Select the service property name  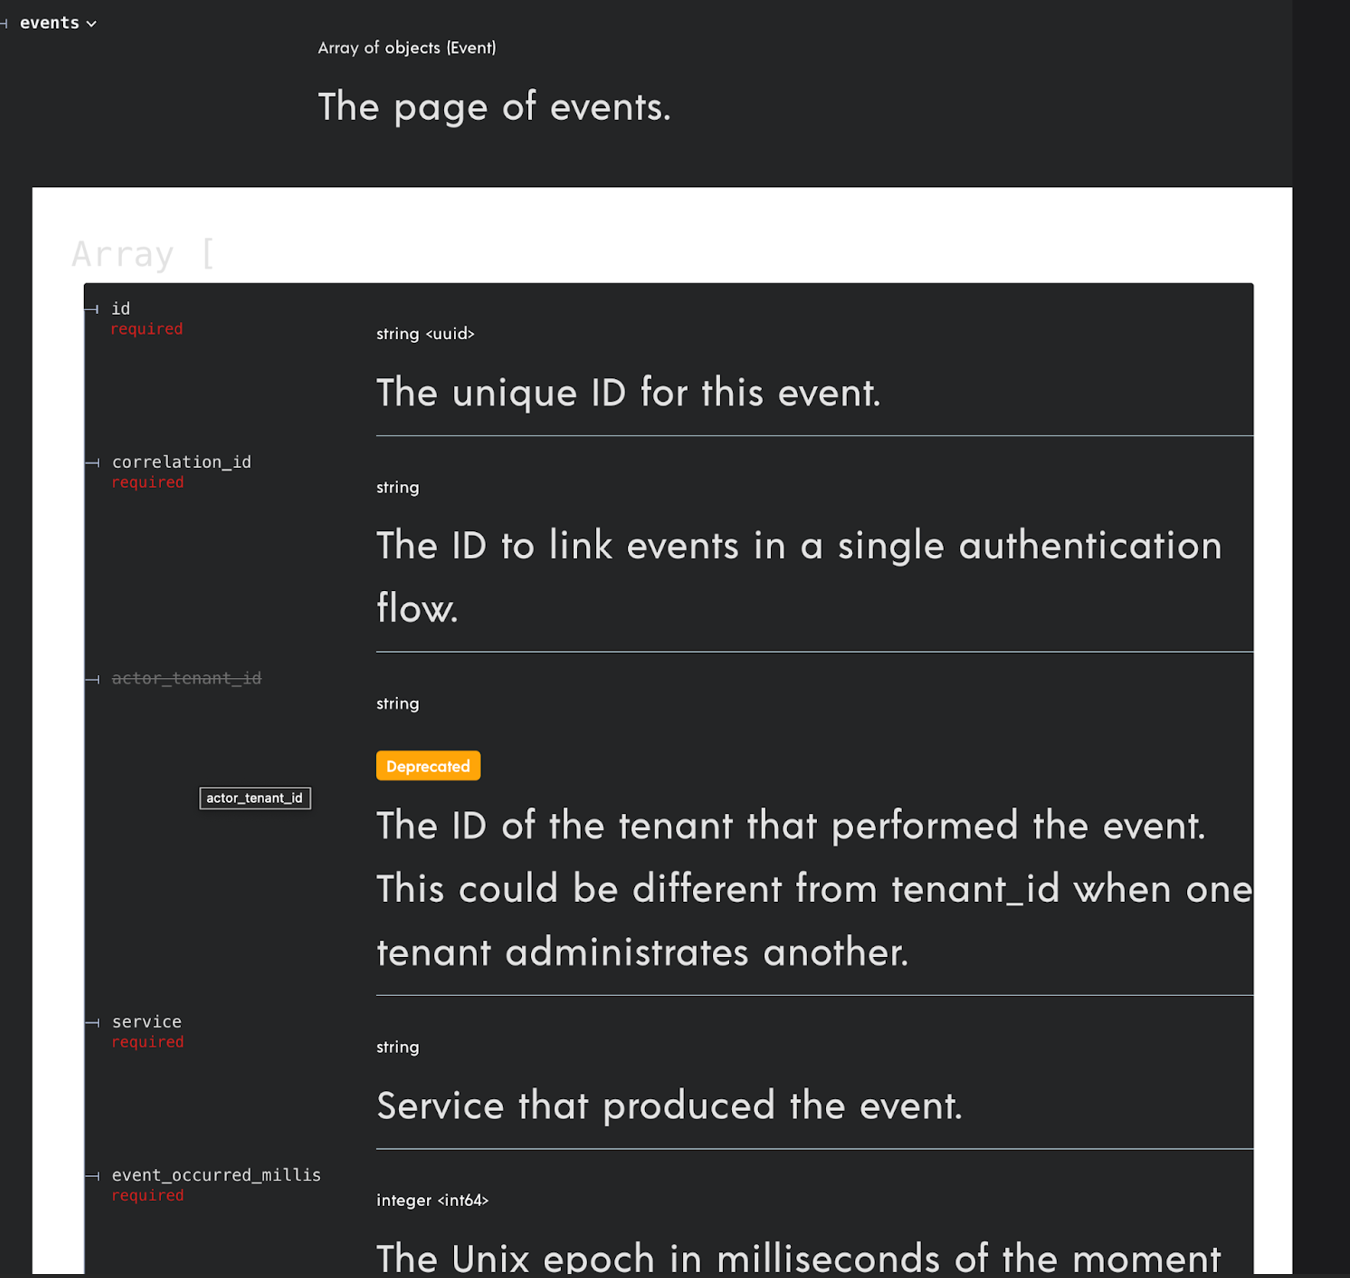pos(147,1022)
